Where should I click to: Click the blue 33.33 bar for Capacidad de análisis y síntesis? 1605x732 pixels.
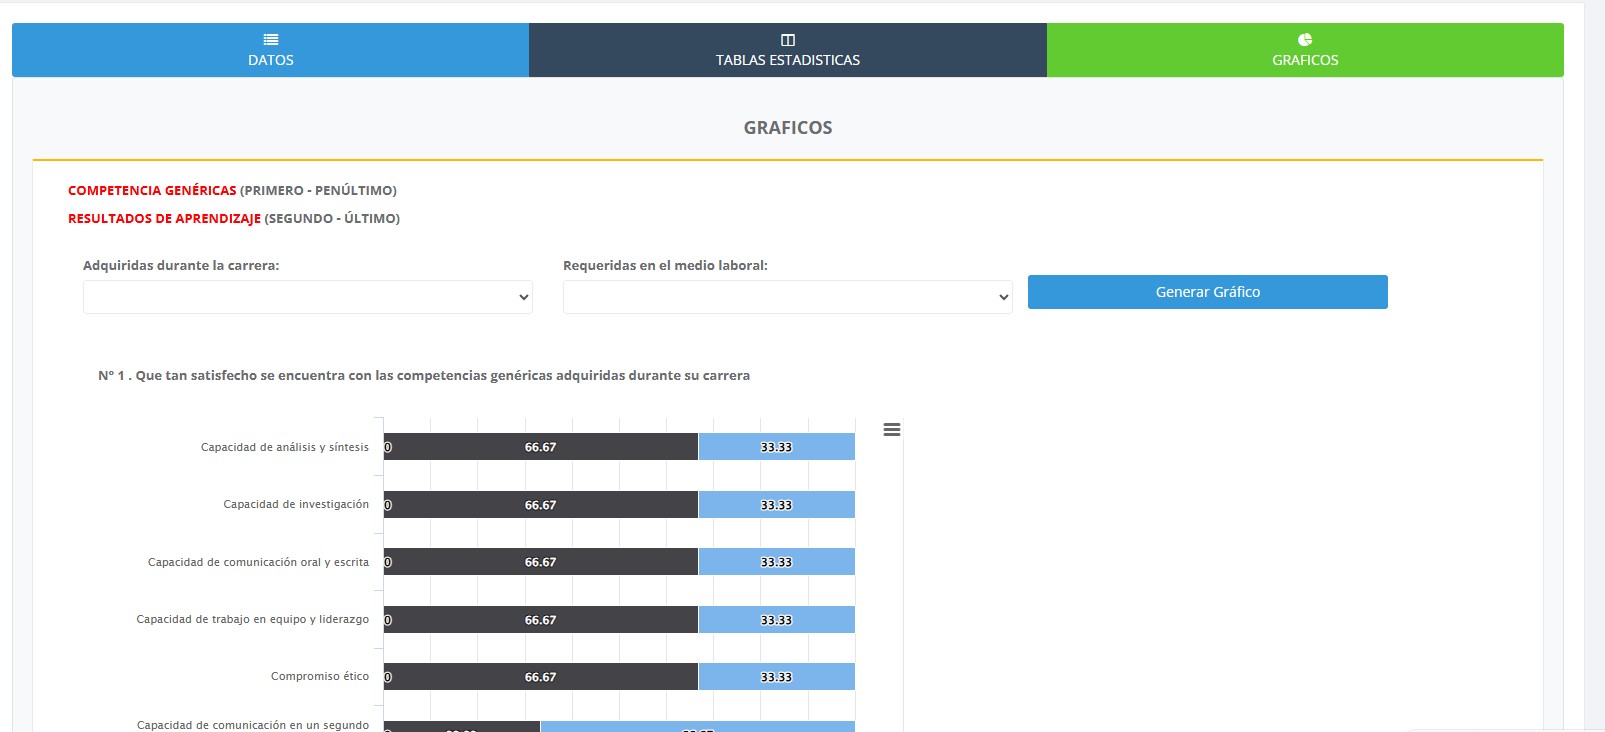(777, 447)
